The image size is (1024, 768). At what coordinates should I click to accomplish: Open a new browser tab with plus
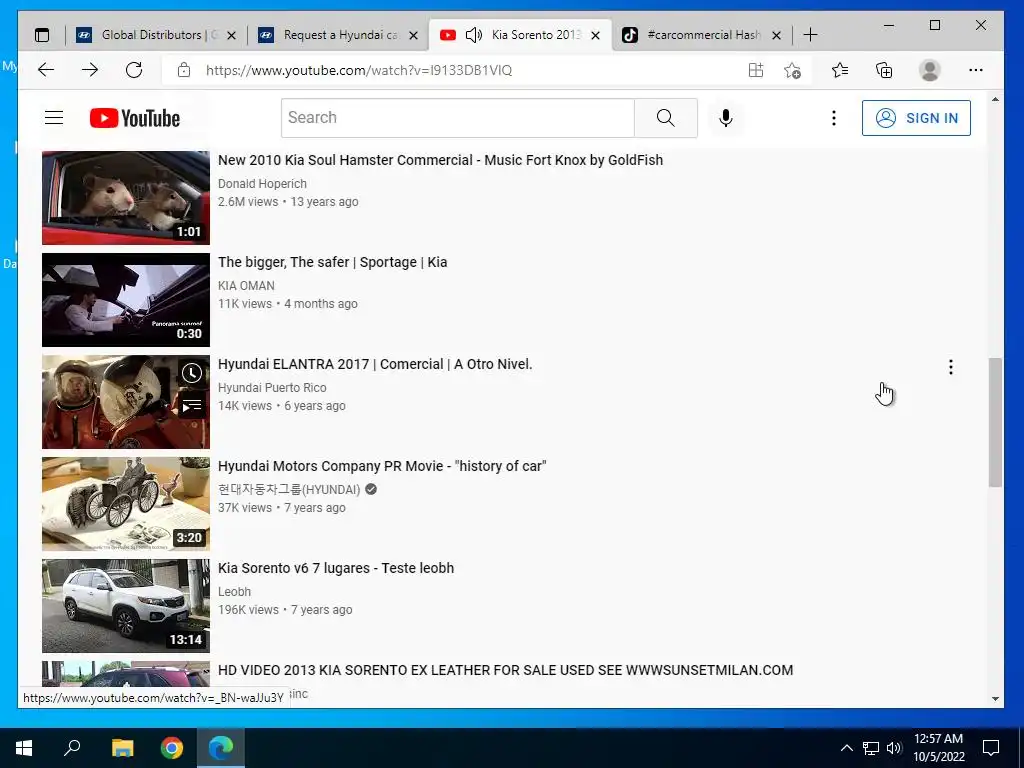click(x=810, y=35)
